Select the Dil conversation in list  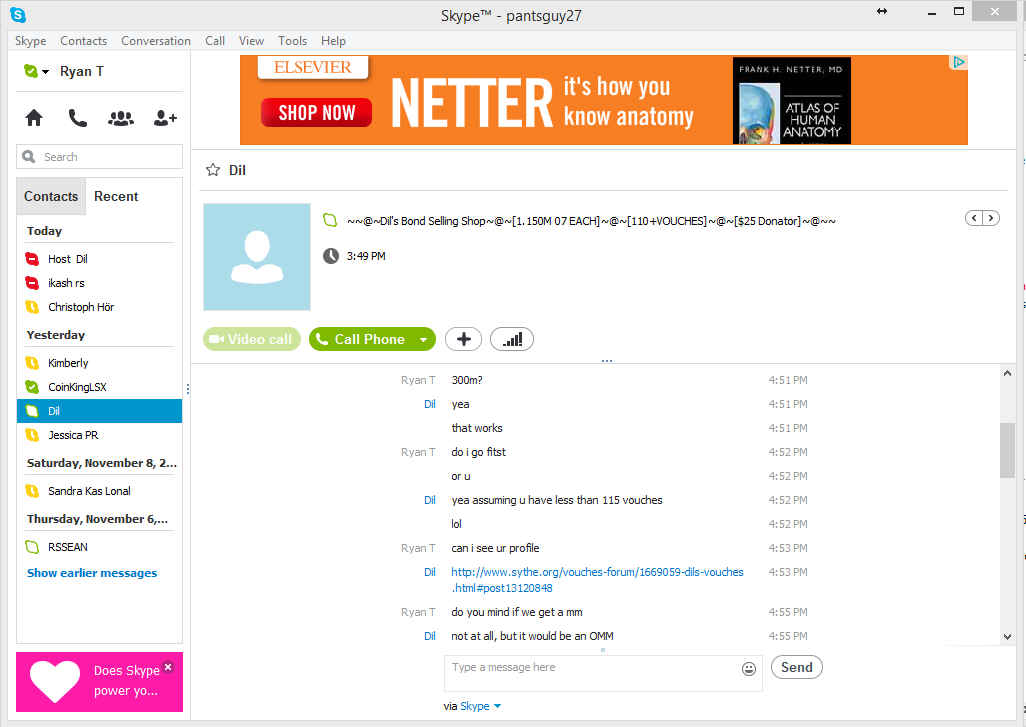99,411
